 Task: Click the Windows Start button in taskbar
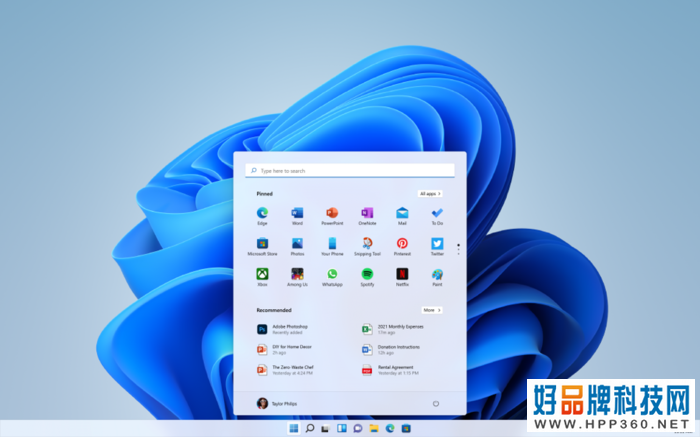294,429
